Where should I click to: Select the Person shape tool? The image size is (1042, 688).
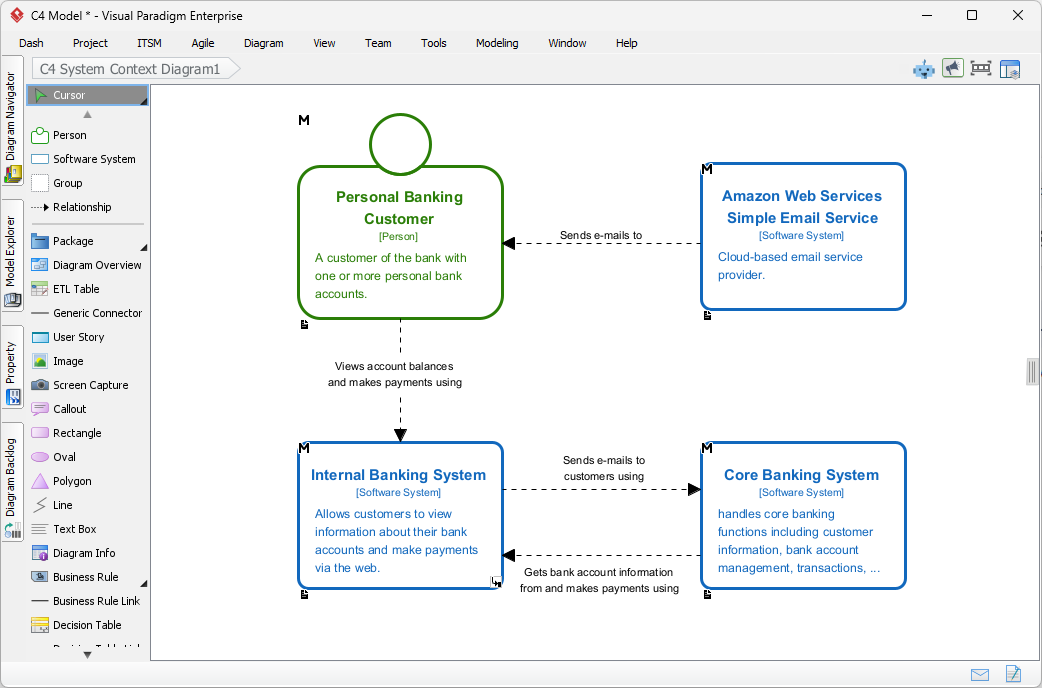[69, 135]
